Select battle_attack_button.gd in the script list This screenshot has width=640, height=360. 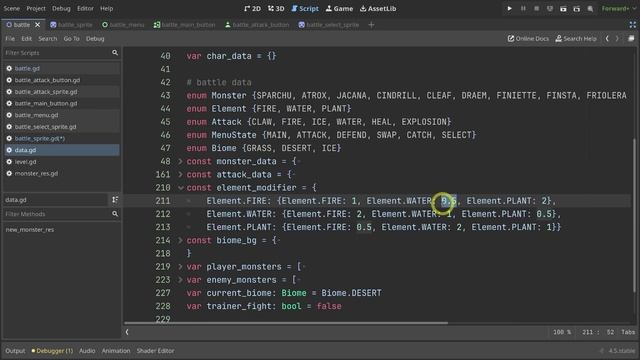[x=61, y=80]
